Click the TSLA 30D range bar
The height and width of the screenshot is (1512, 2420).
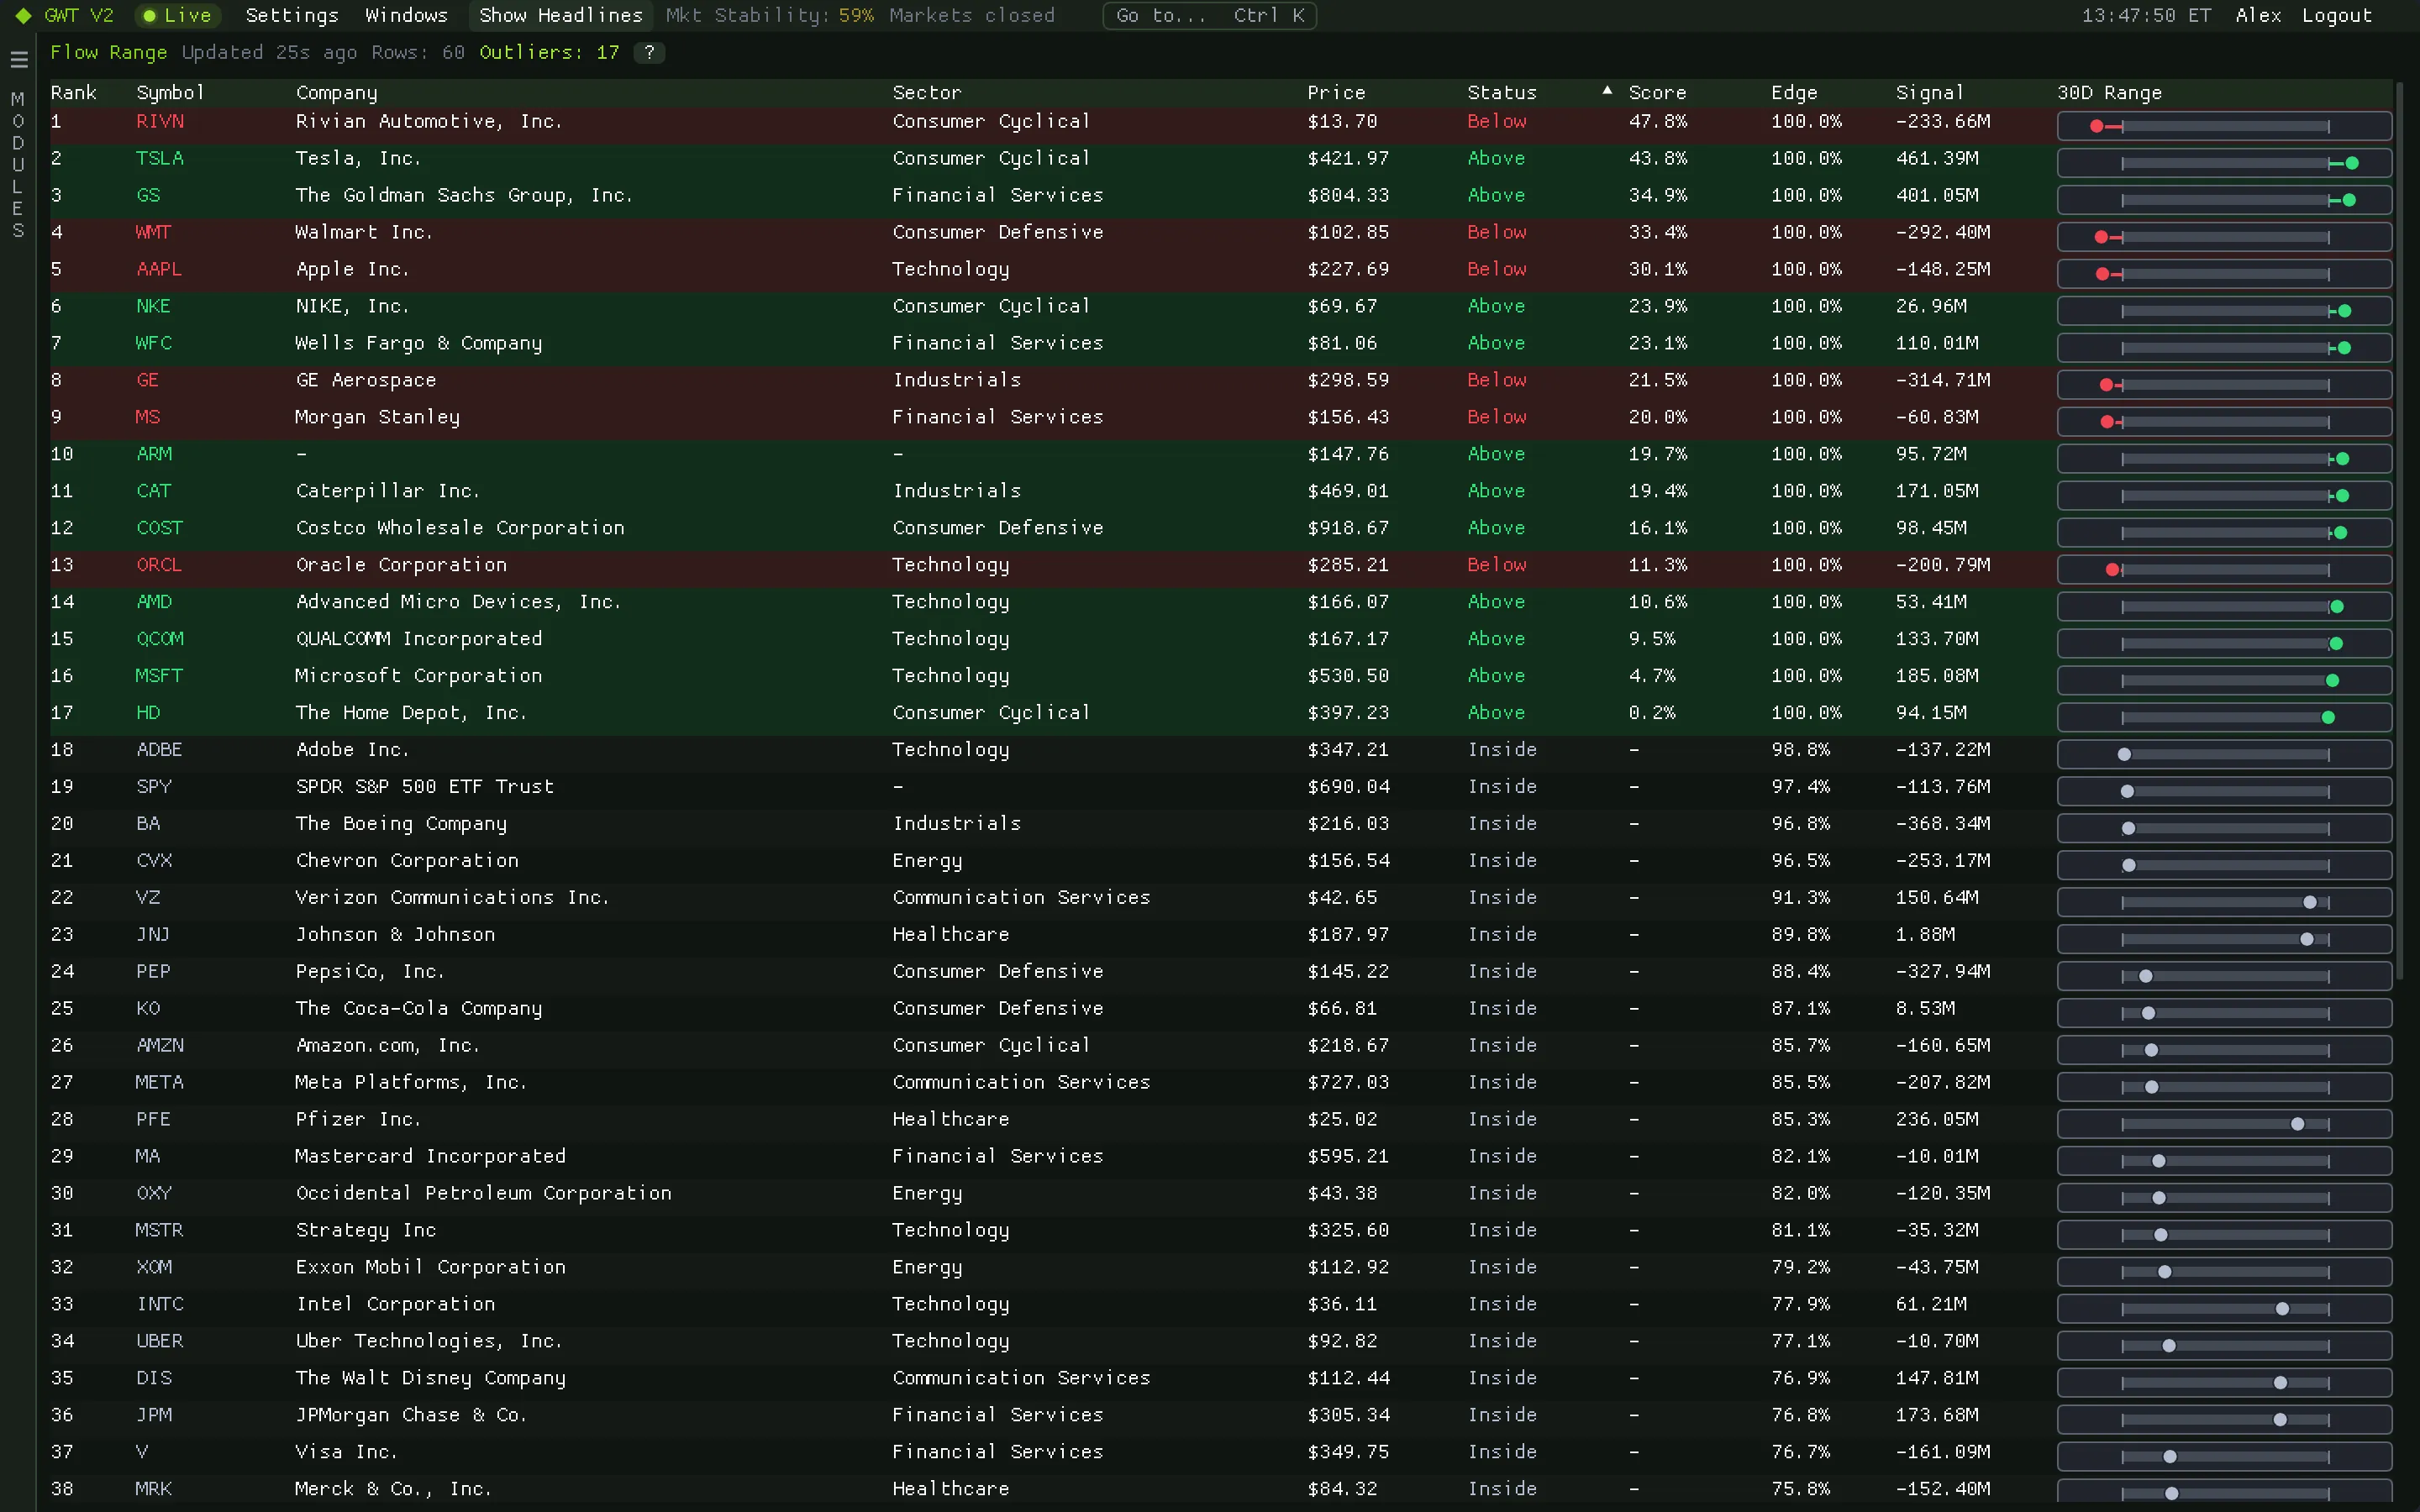click(2224, 163)
